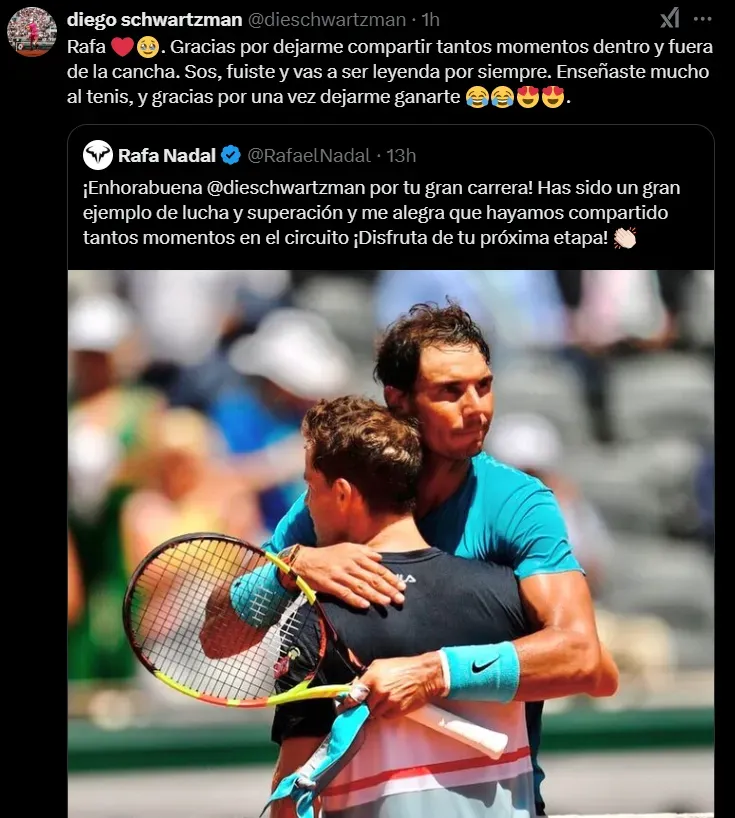Viewport: 735px width, 818px height.
Task: Open the three-dot more options menu
Action: tap(703, 19)
